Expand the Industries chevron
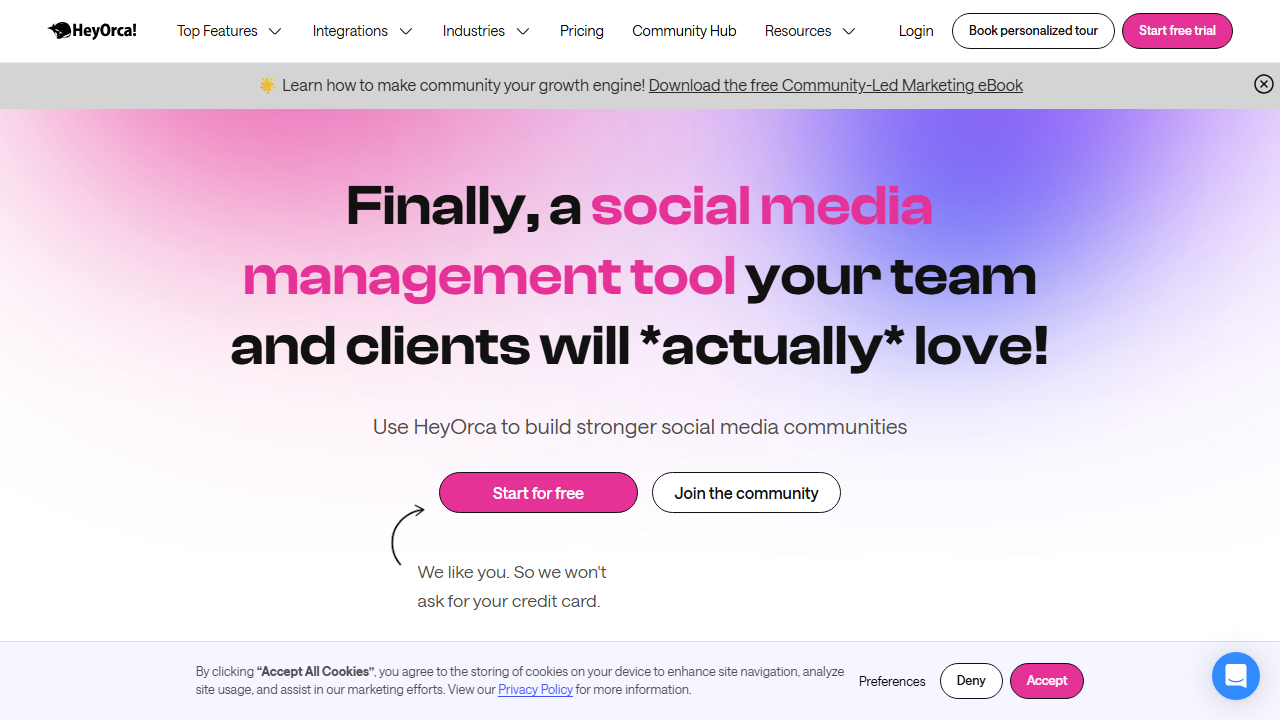The height and width of the screenshot is (720, 1280). pyautogui.click(x=523, y=31)
